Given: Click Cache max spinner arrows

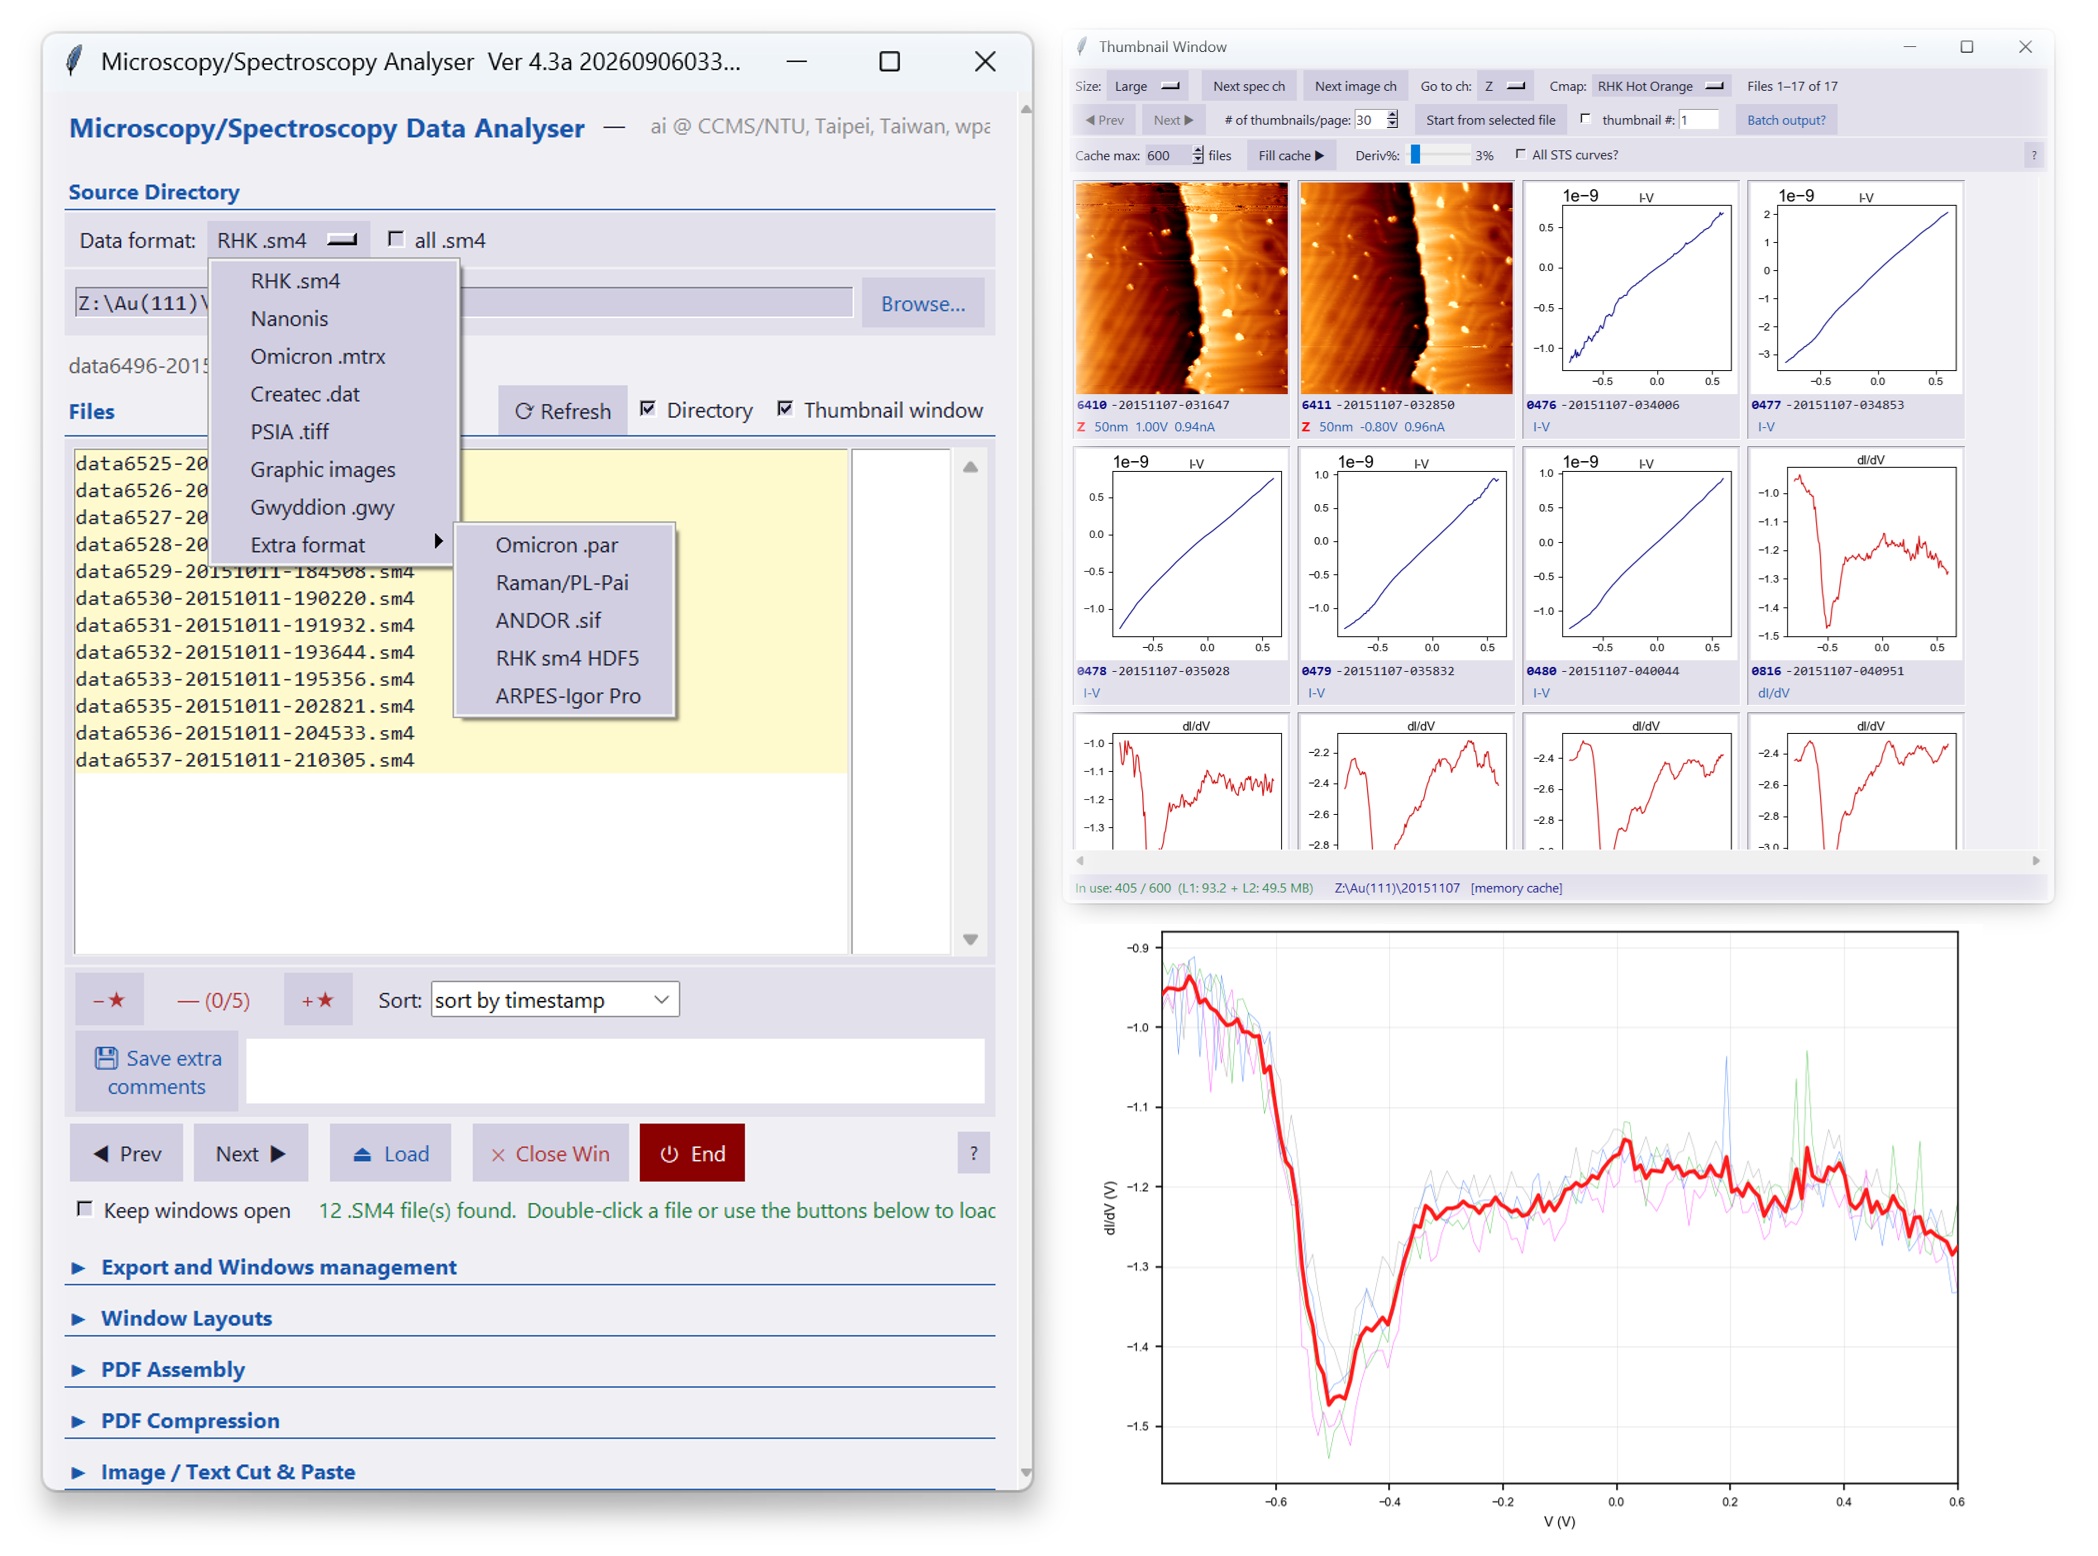Looking at the screenshot, I should [x=1198, y=155].
